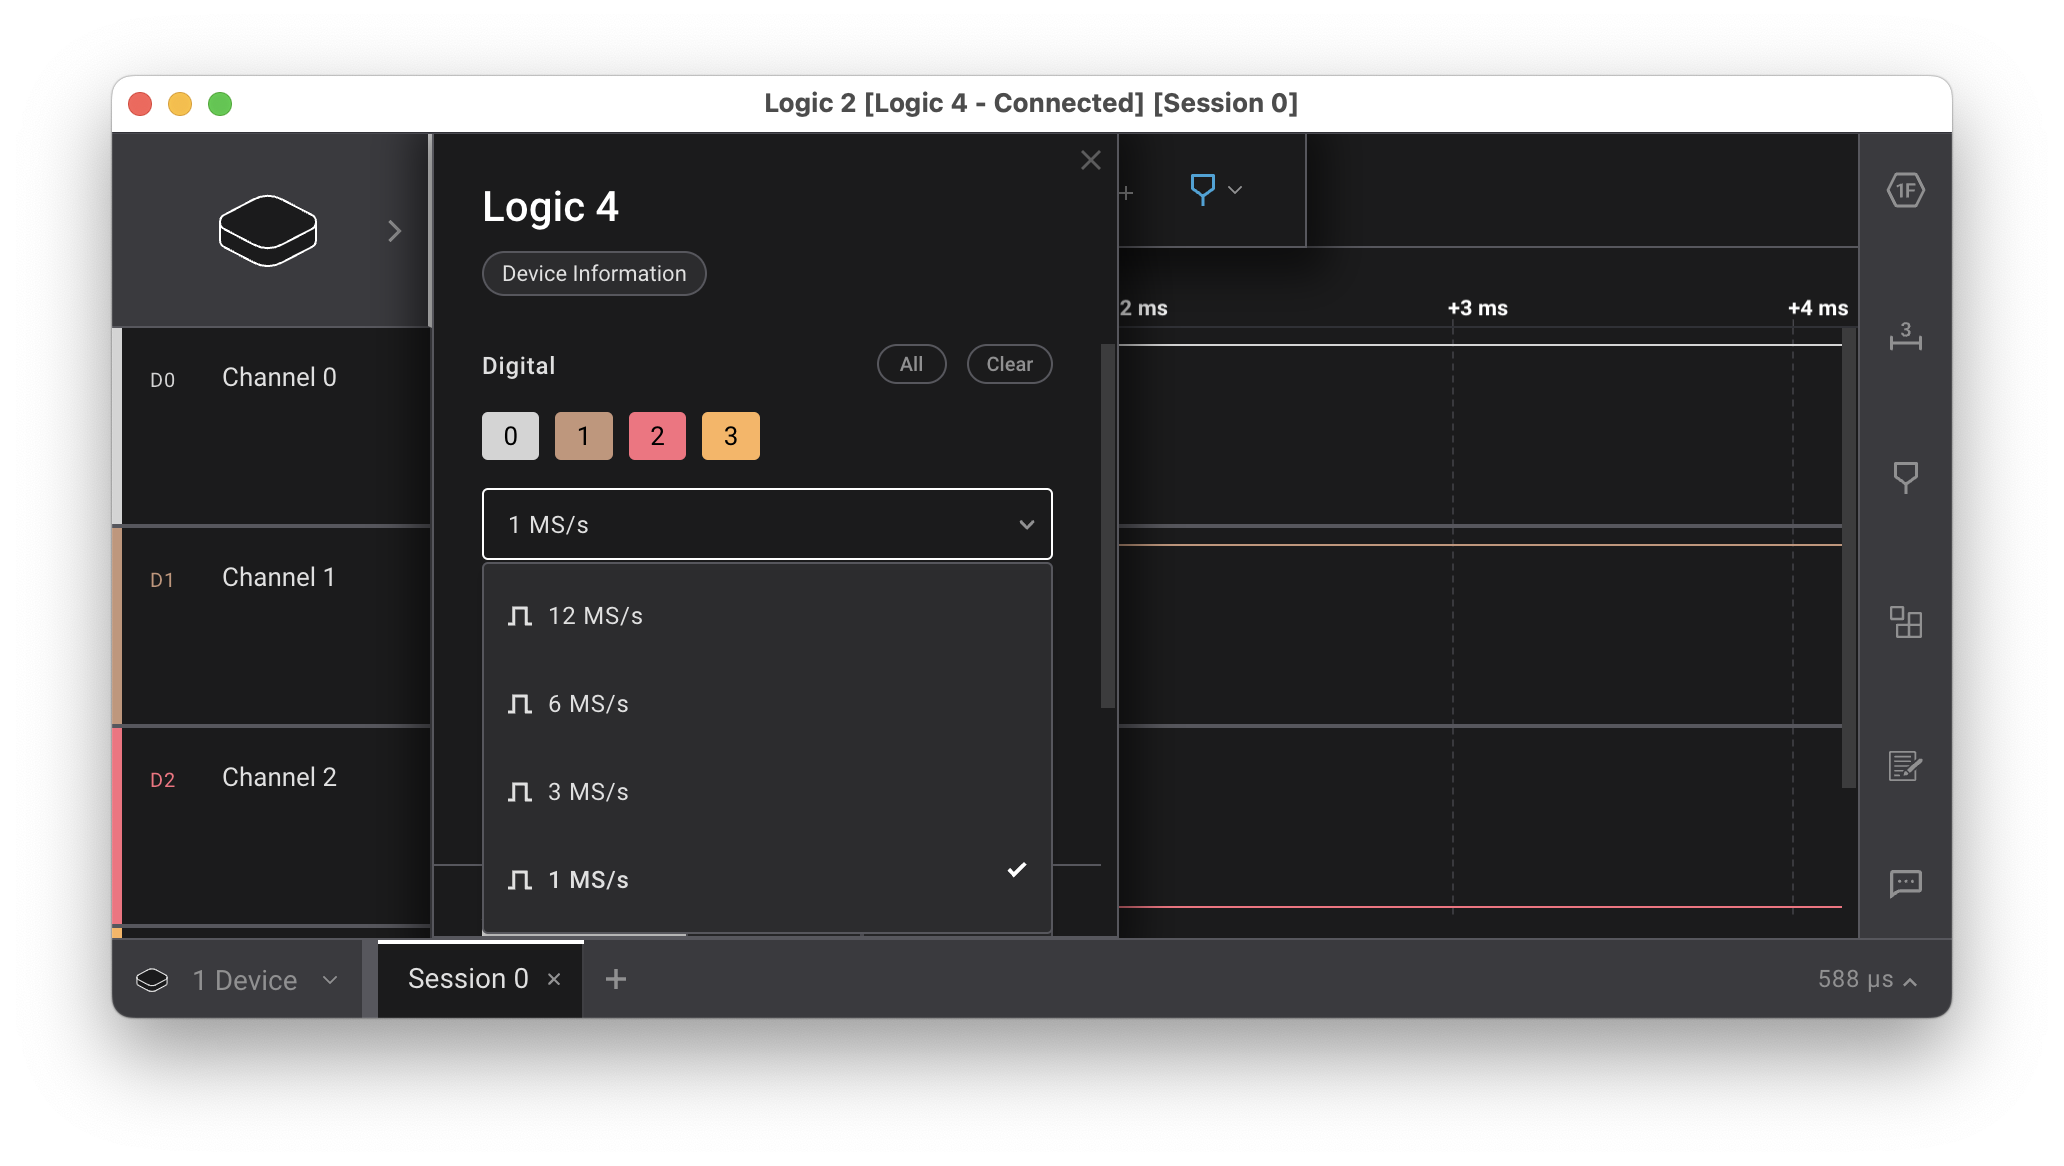Toggle digital channel 2
The height and width of the screenshot is (1166, 2064).
[x=657, y=436]
